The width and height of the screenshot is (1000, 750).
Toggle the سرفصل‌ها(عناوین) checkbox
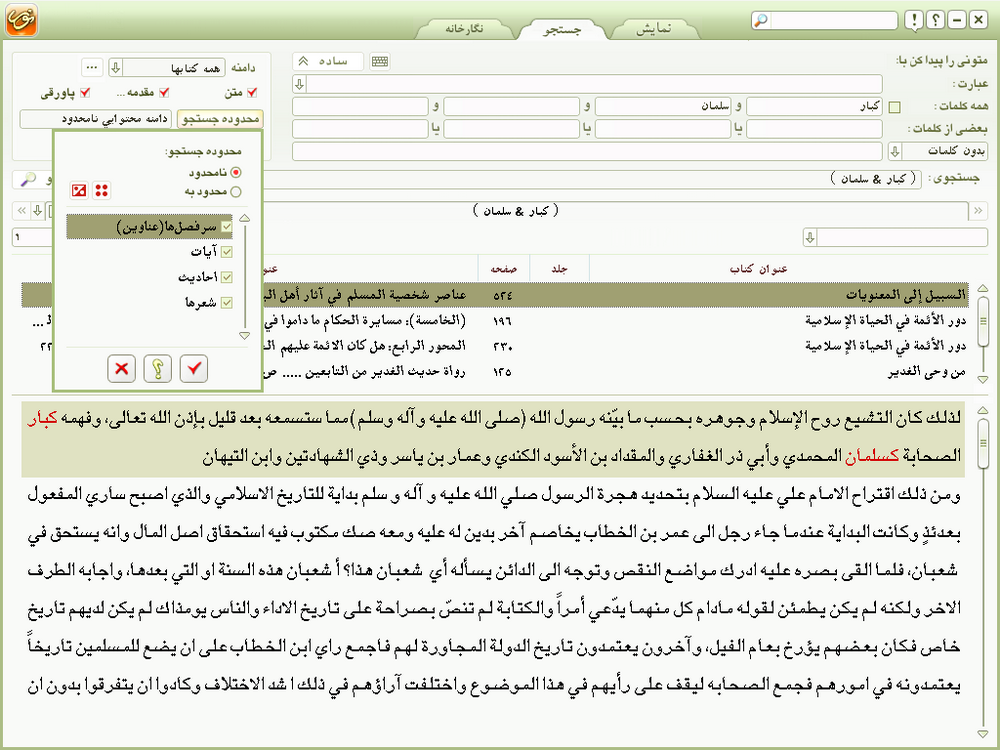click(x=226, y=226)
